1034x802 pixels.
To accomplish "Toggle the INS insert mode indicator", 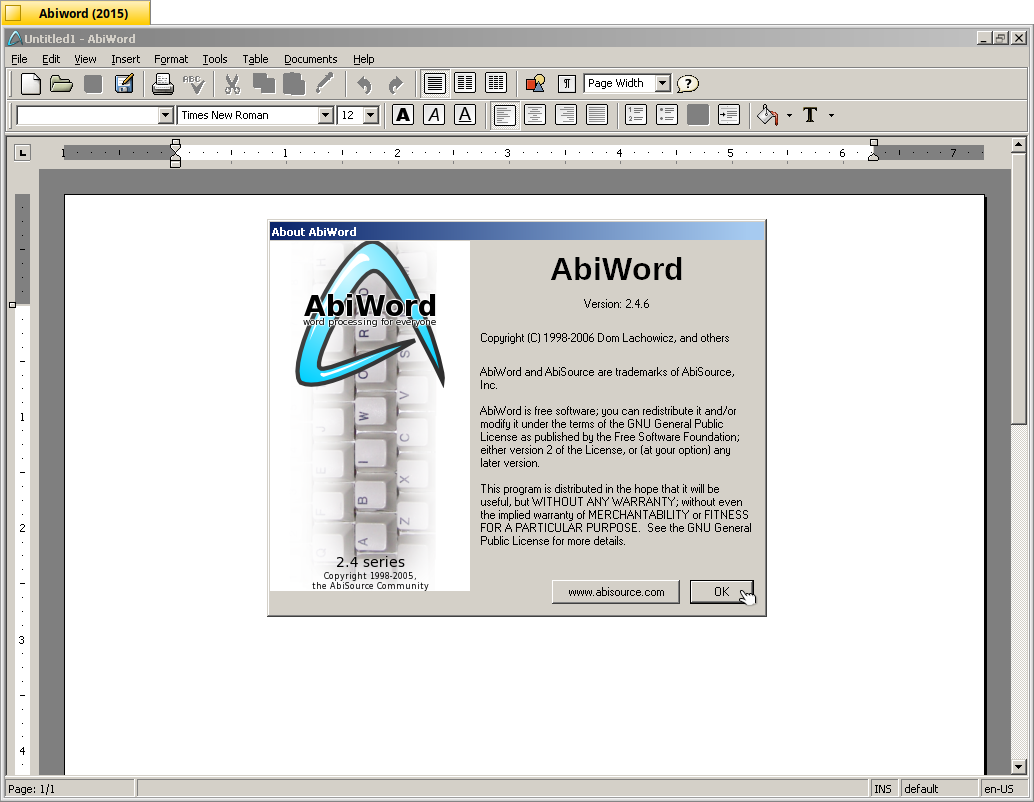I will point(883,789).
